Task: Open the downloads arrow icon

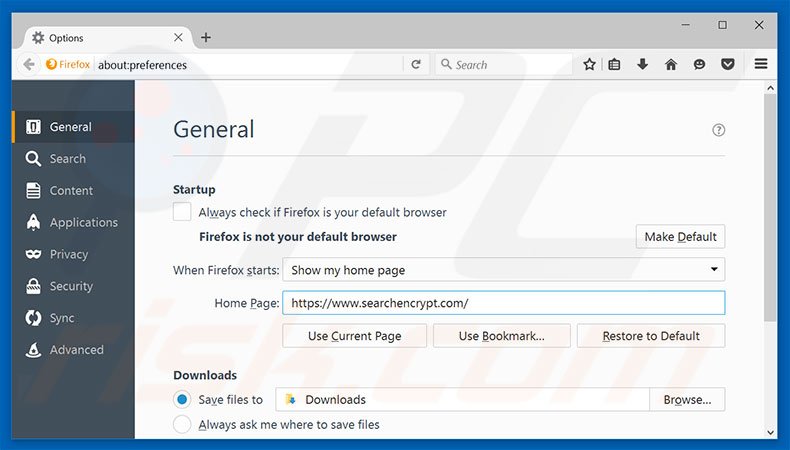Action: coord(642,64)
